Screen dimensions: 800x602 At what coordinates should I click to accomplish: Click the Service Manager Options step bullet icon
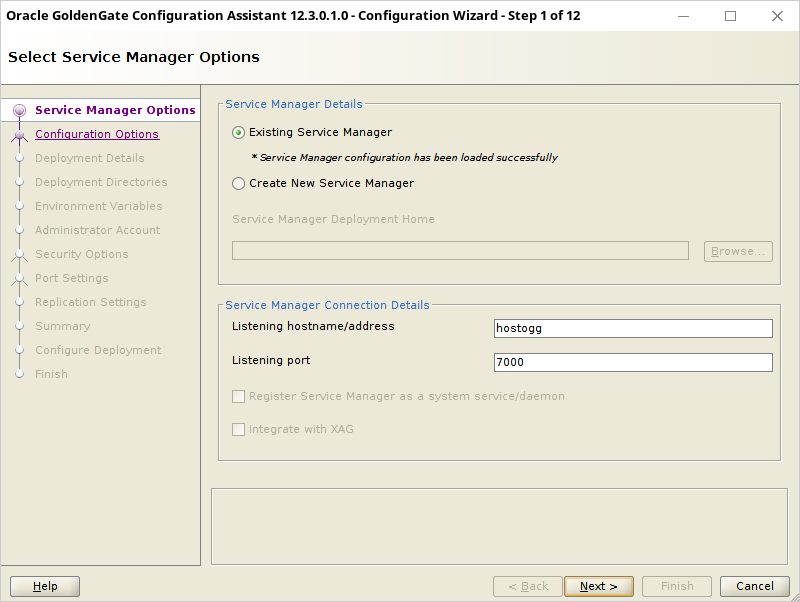pyautogui.click(x=19, y=110)
